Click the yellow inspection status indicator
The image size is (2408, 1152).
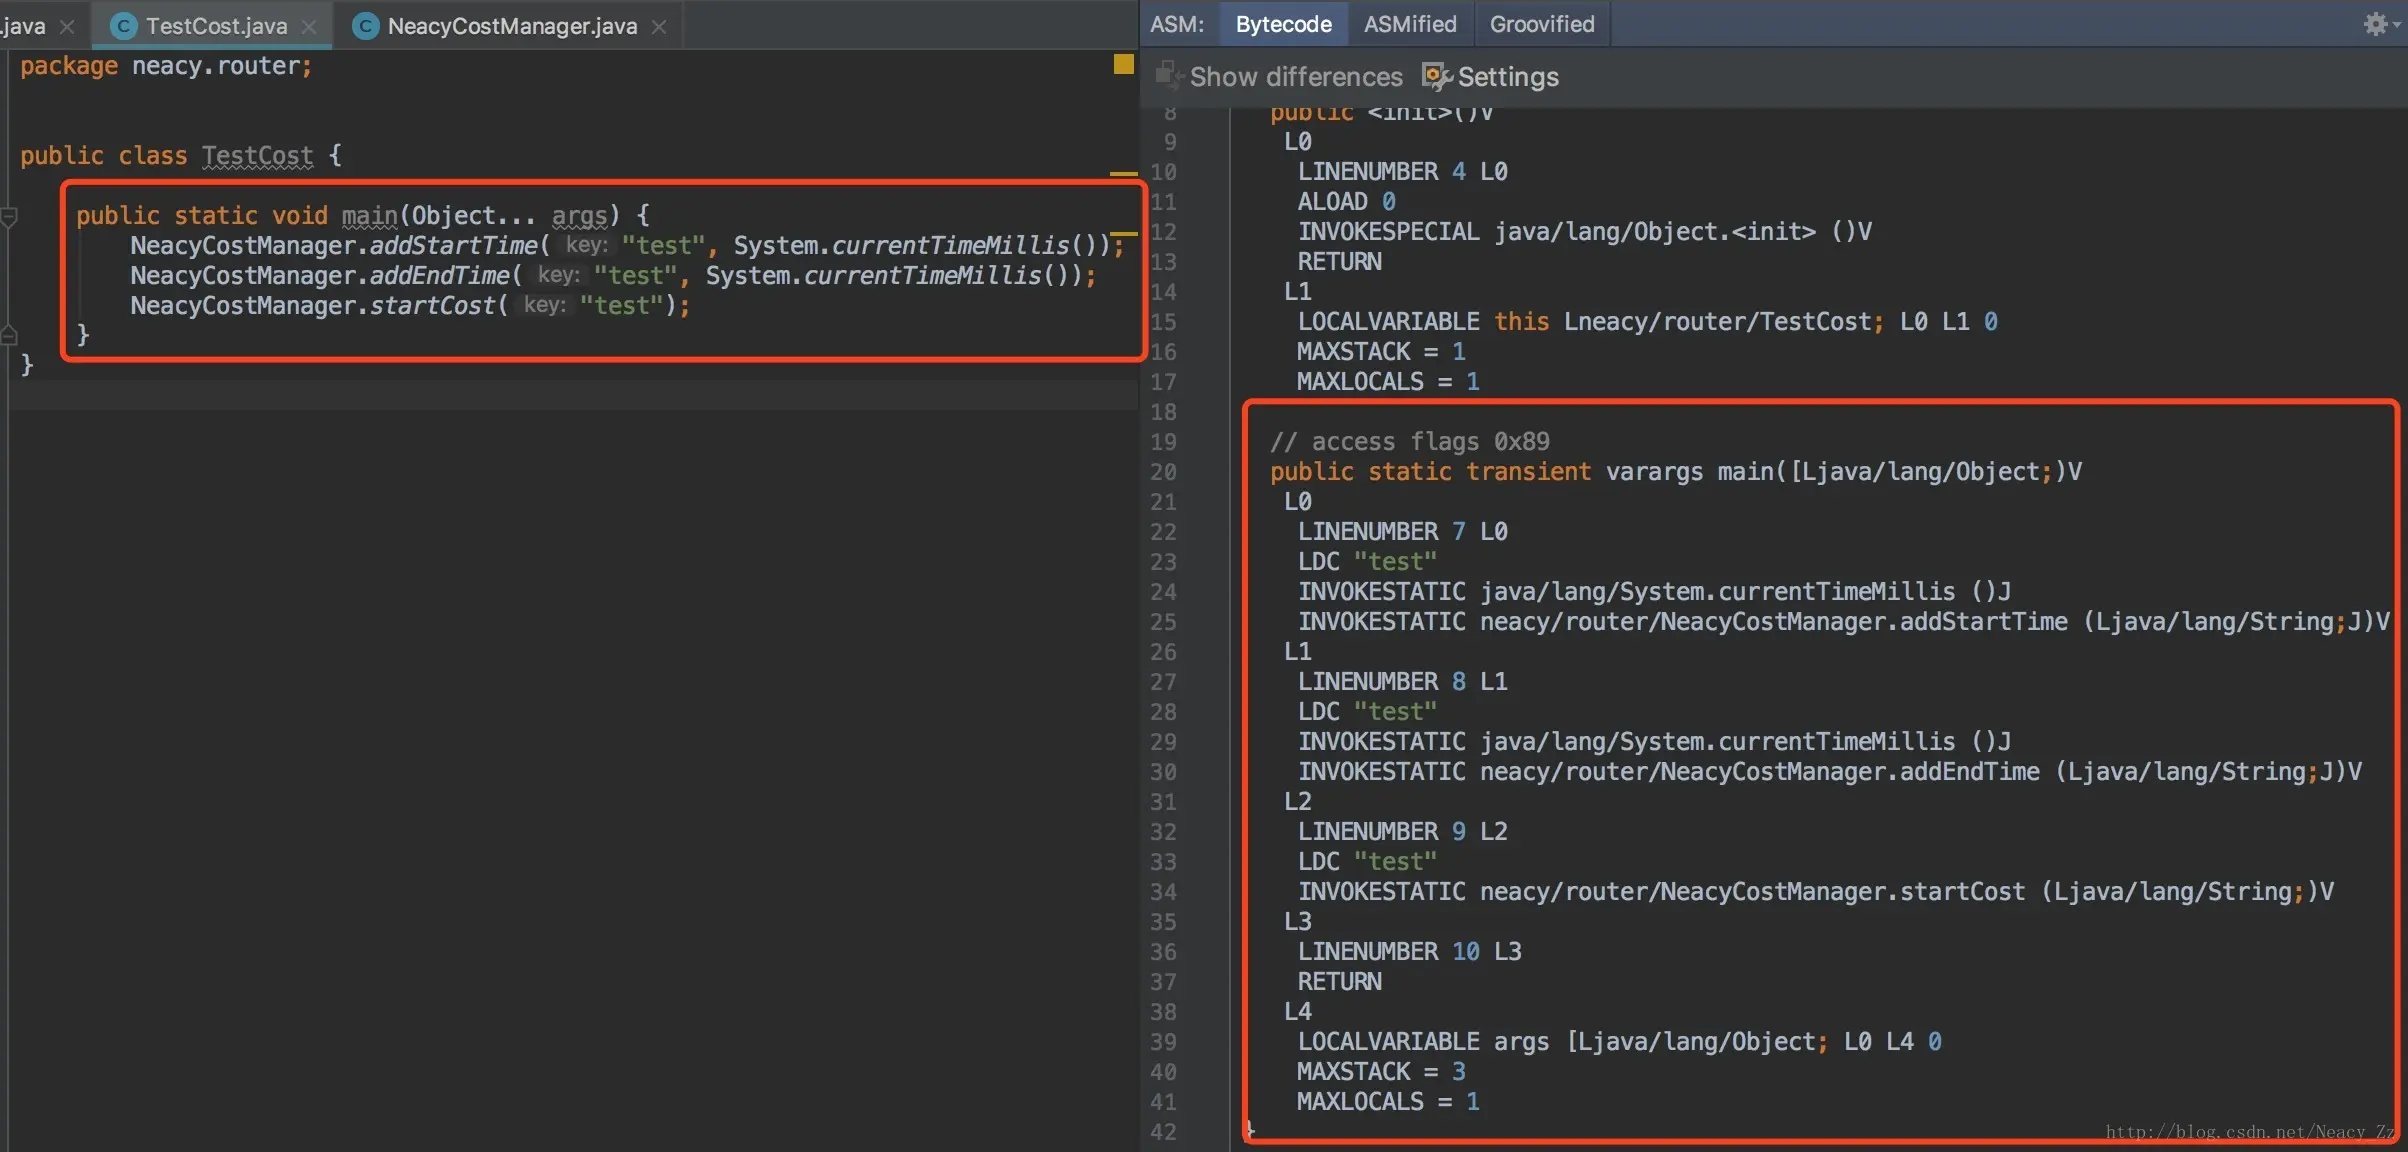pyautogui.click(x=1123, y=64)
